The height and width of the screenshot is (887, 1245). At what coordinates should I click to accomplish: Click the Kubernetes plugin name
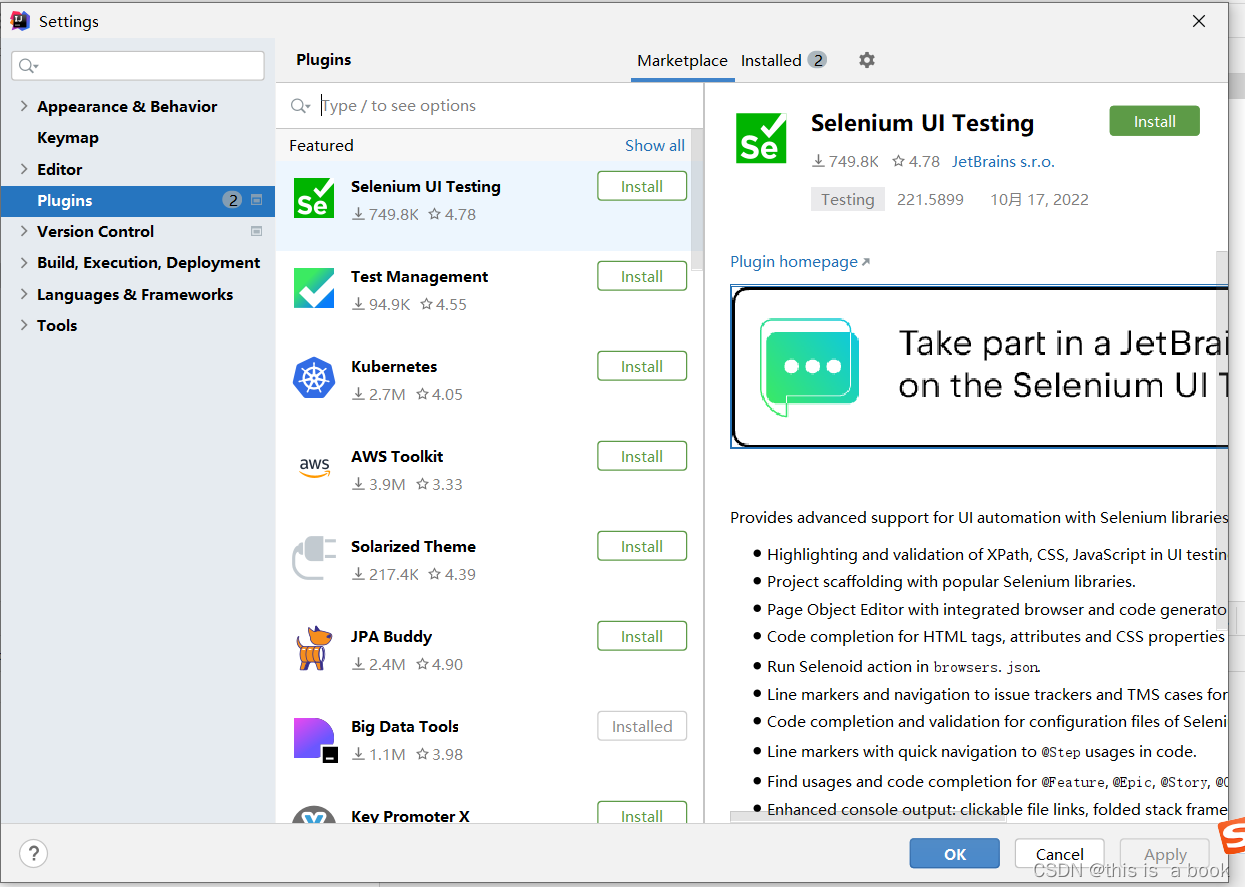click(x=394, y=366)
